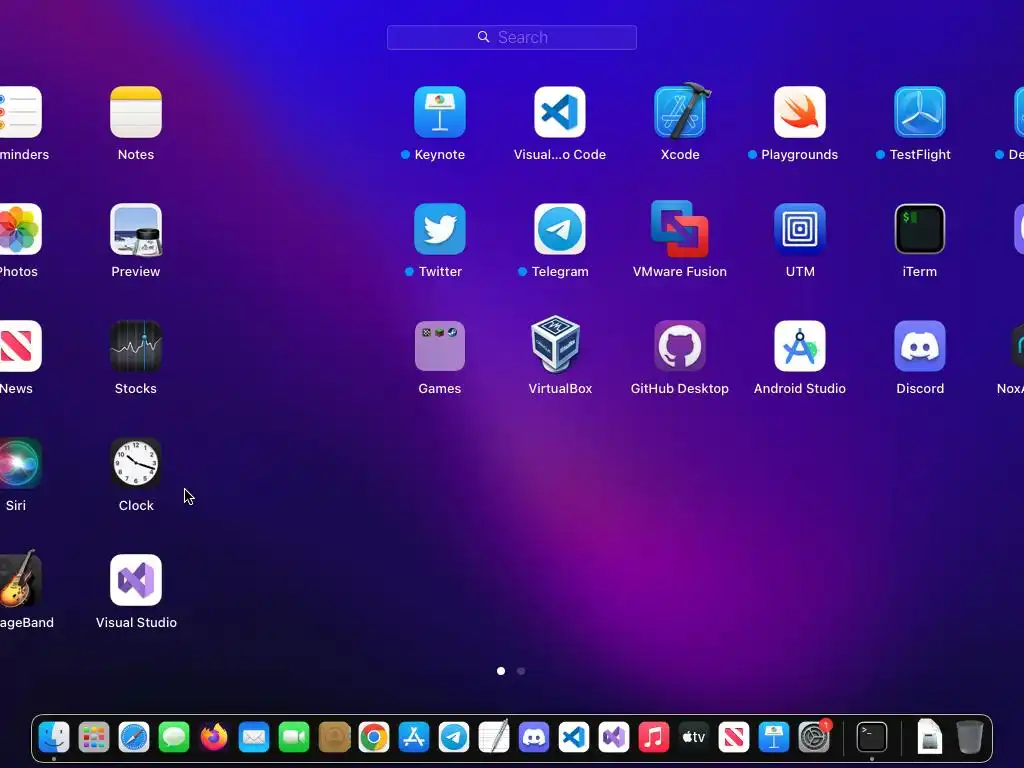Open Discord in the Dock
Image resolution: width=1024 pixels, height=768 pixels.
534,737
